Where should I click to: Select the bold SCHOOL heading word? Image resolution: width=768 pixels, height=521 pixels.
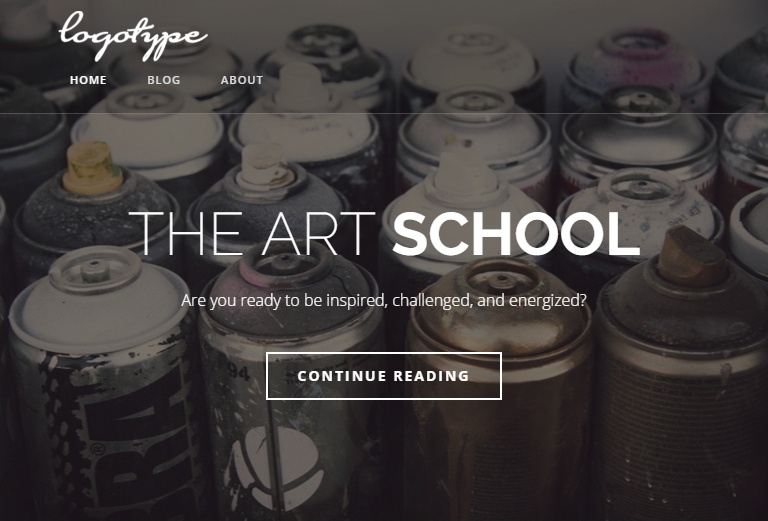tap(516, 234)
